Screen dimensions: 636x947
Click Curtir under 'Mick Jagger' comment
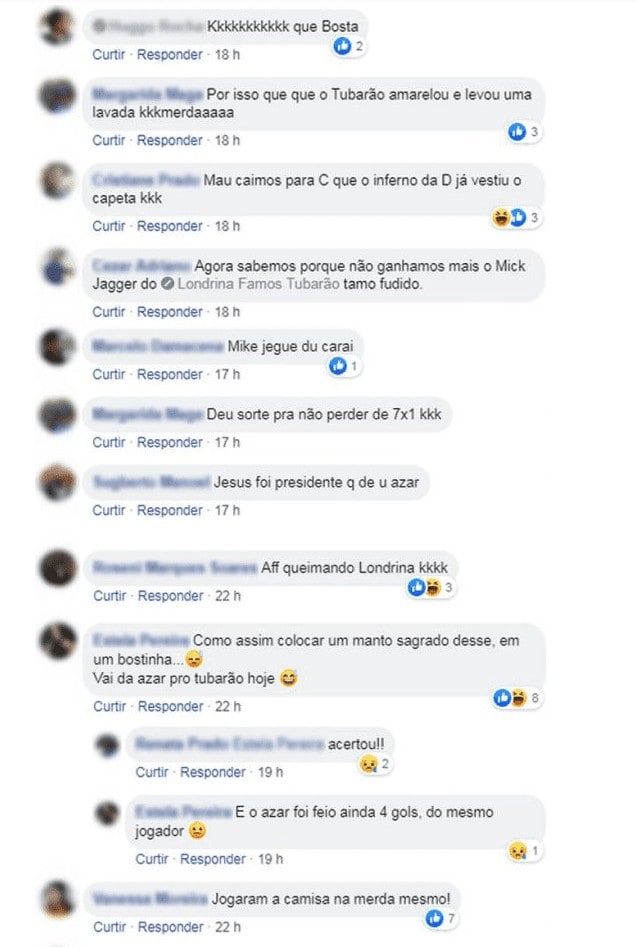coord(109,312)
